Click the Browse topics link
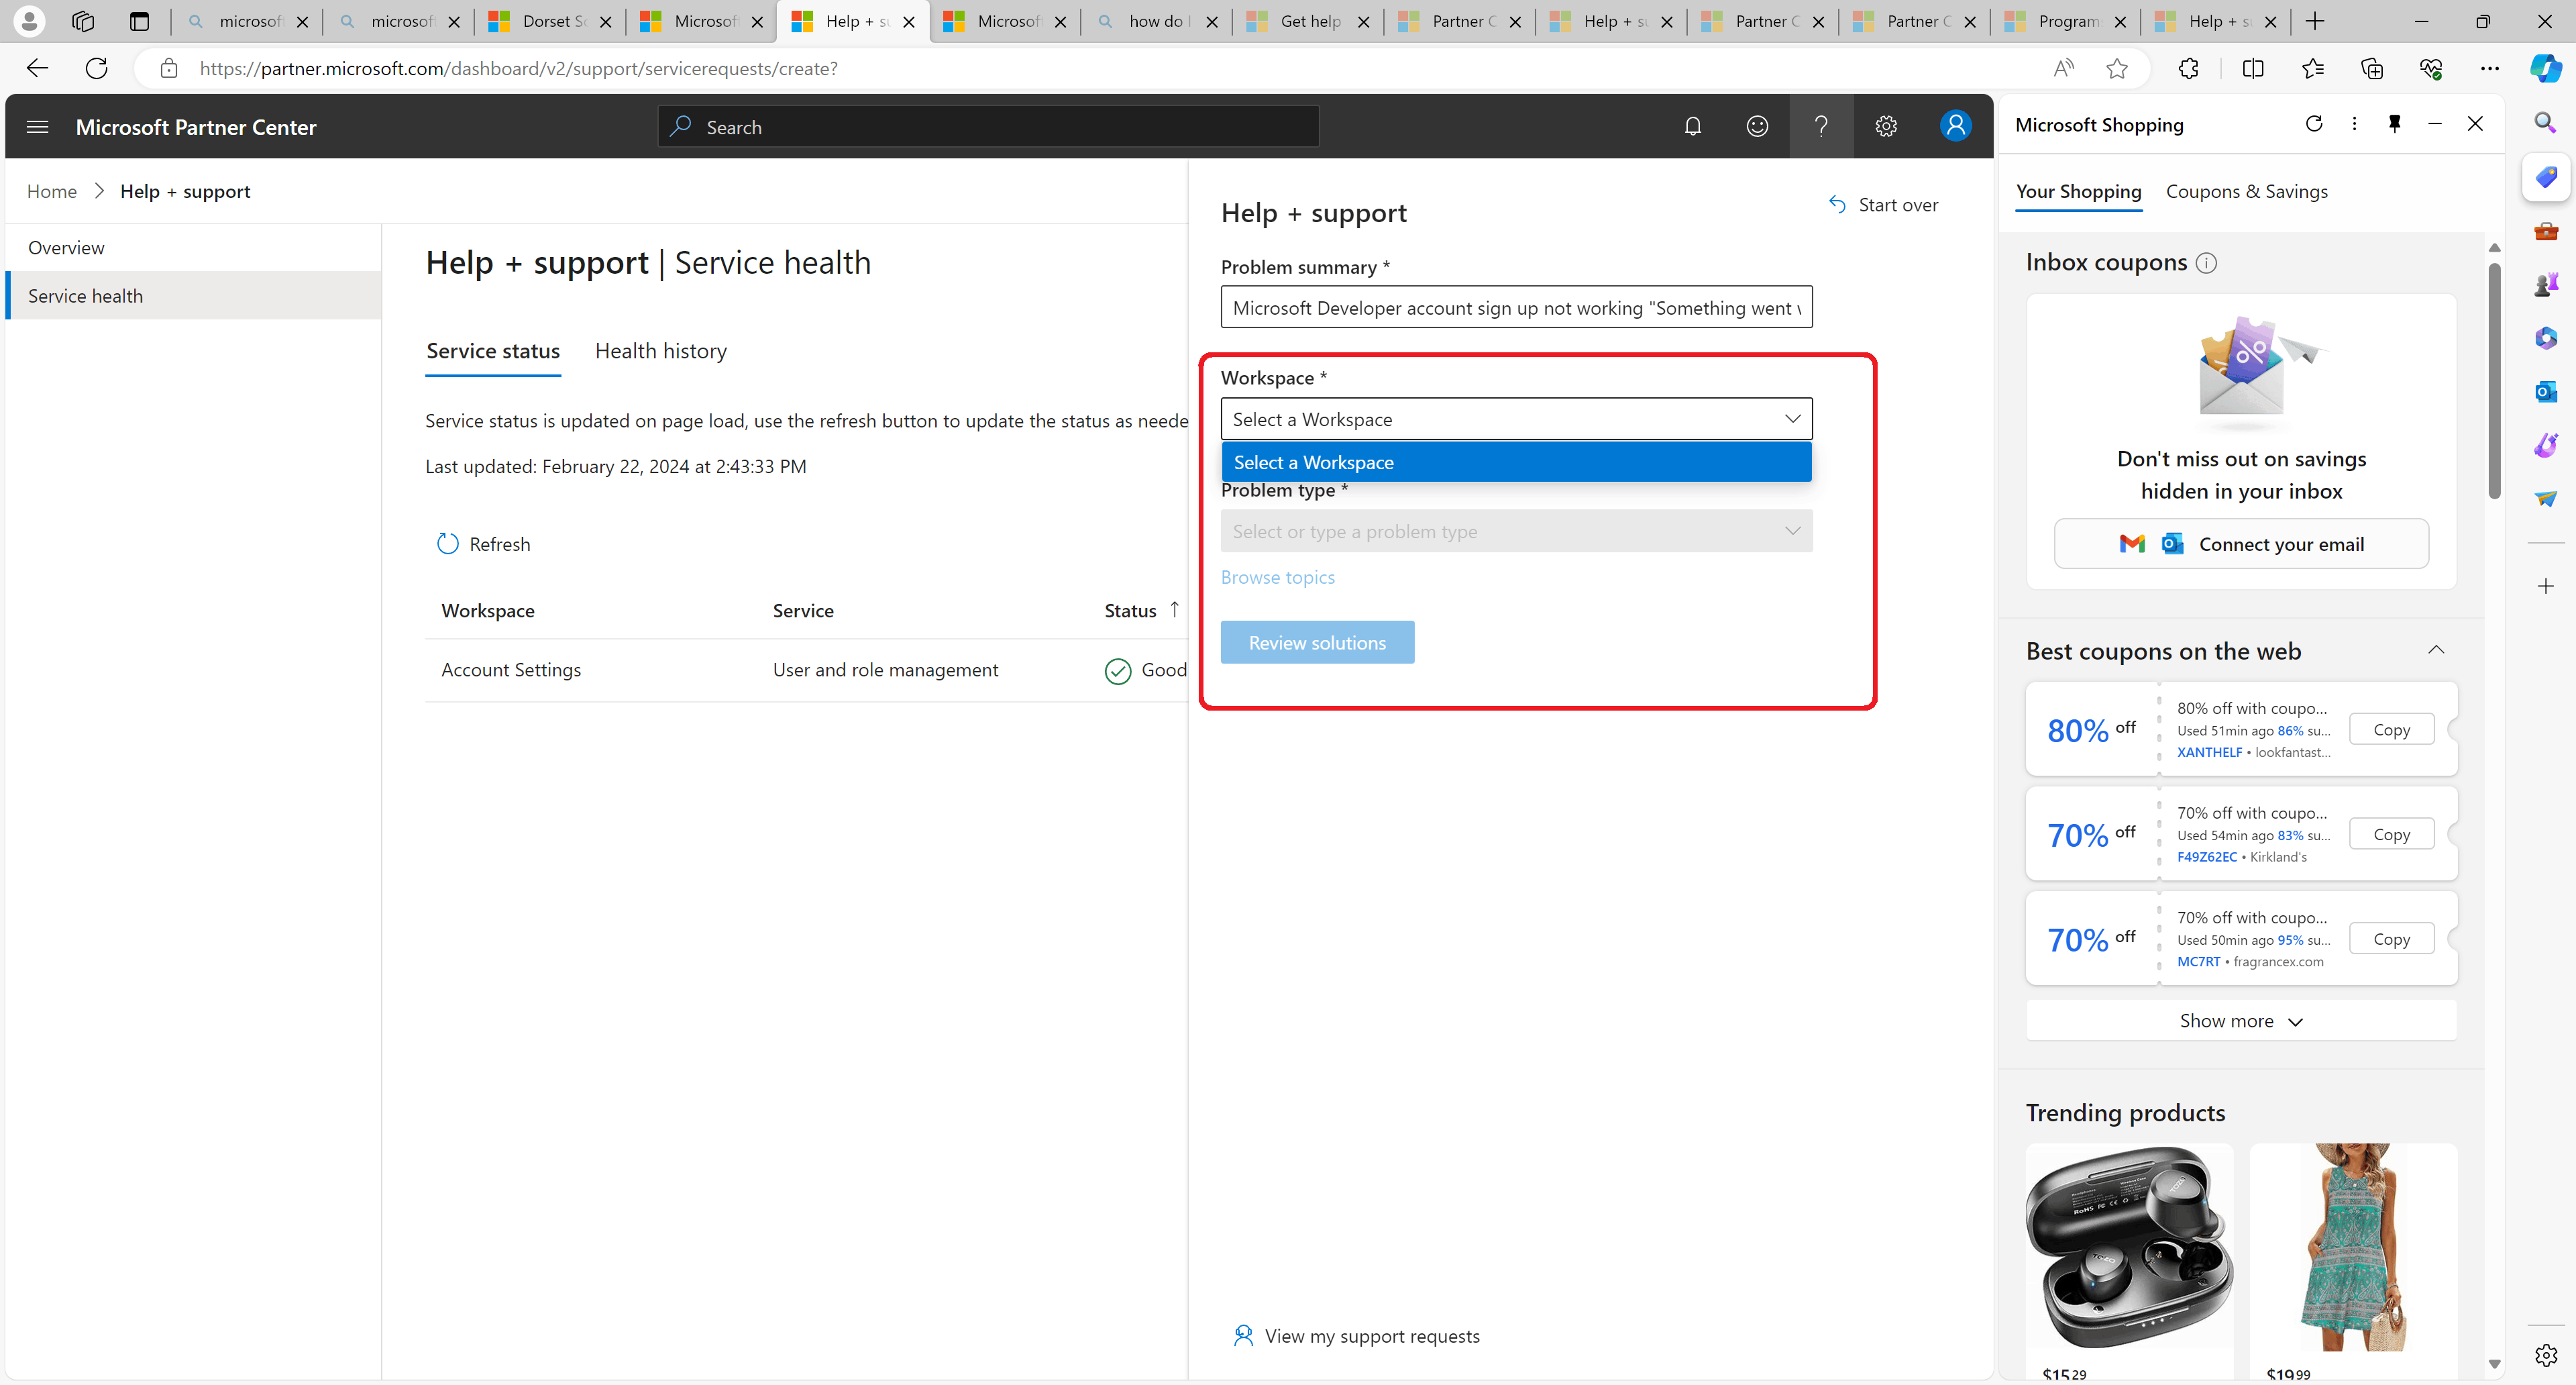This screenshot has height=1385, width=2576. click(x=1279, y=576)
